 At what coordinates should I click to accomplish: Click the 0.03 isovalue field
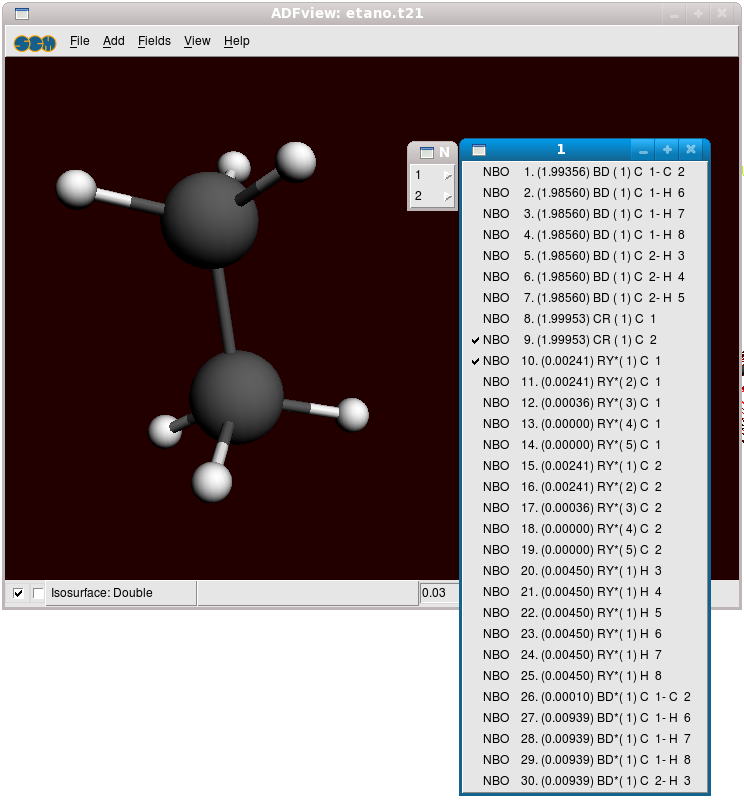(437, 593)
